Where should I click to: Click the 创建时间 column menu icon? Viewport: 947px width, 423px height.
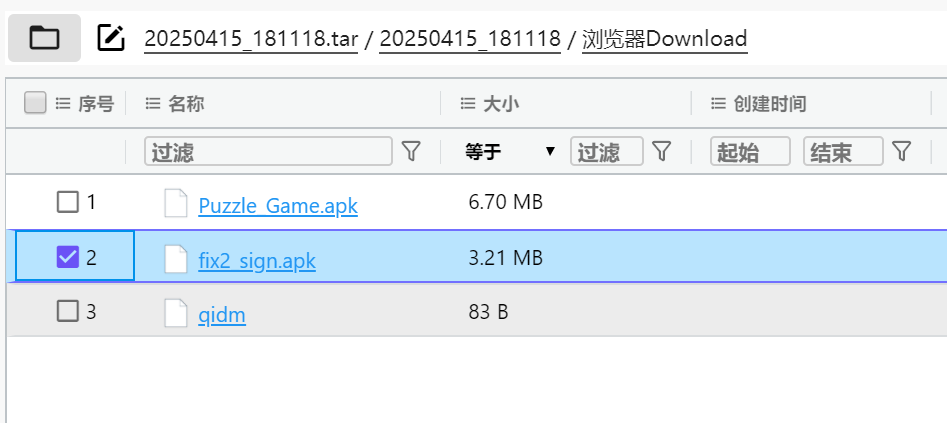(x=718, y=103)
